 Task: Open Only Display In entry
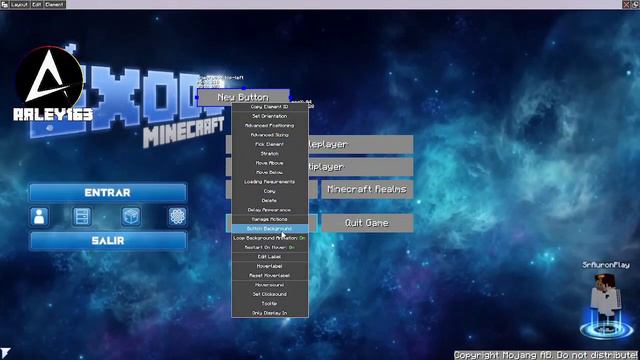[x=270, y=313]
